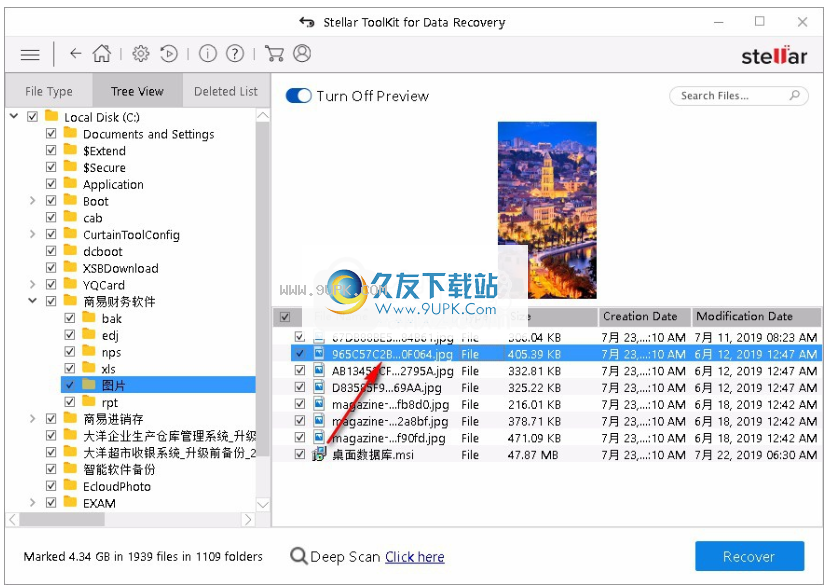
Task: Click image icon of magazine-...f90fd.jpg
Action: (x=319, y=437)
